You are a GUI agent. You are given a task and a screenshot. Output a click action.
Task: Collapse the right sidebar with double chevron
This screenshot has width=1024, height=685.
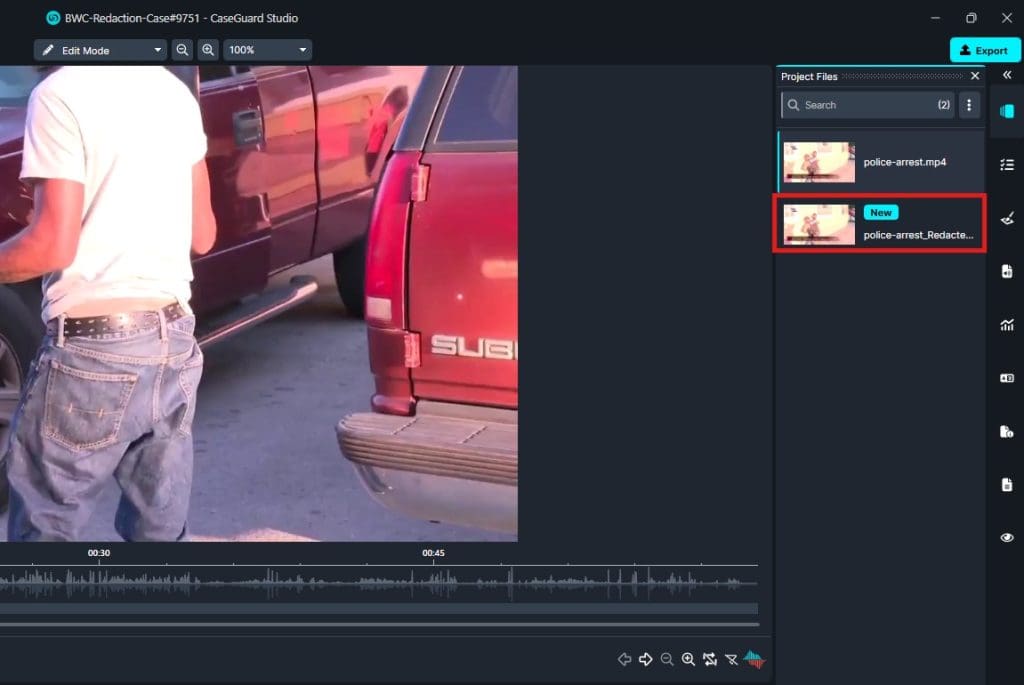click(1007, 75)
